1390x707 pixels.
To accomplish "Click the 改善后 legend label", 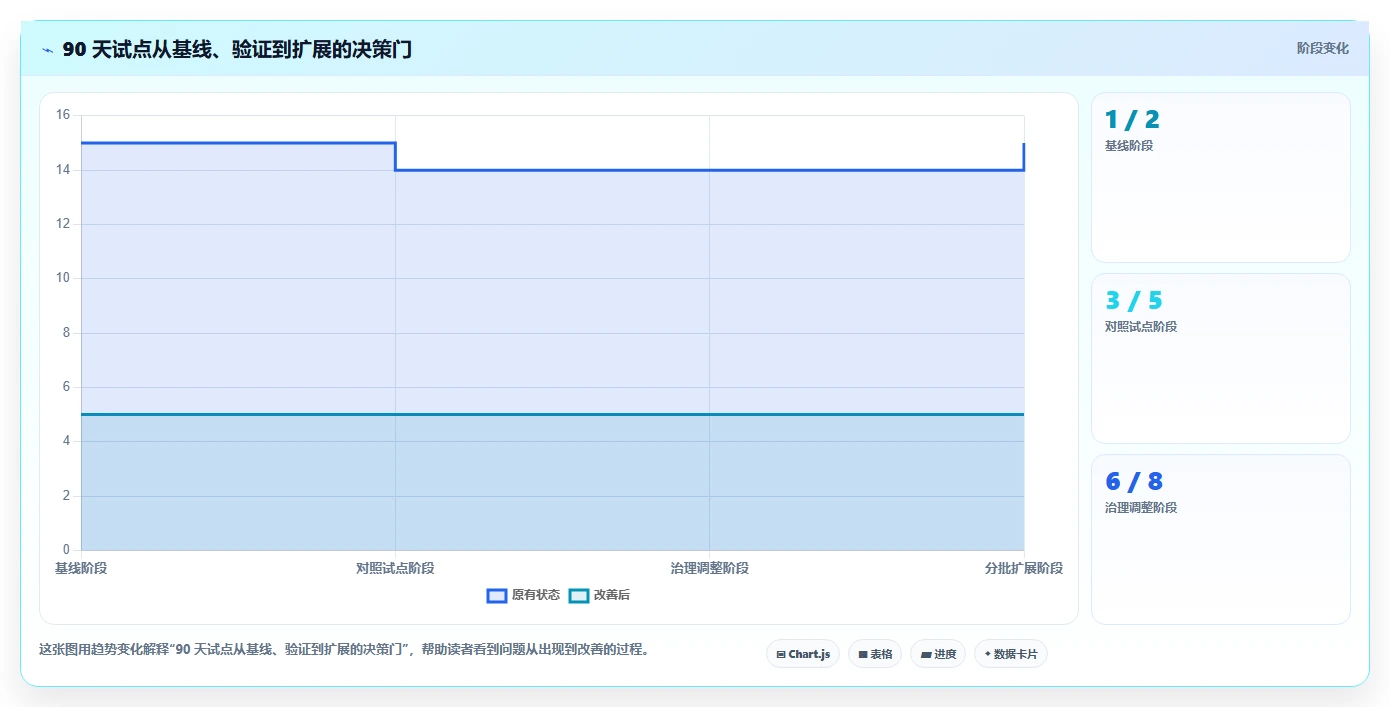I will 612,595.
